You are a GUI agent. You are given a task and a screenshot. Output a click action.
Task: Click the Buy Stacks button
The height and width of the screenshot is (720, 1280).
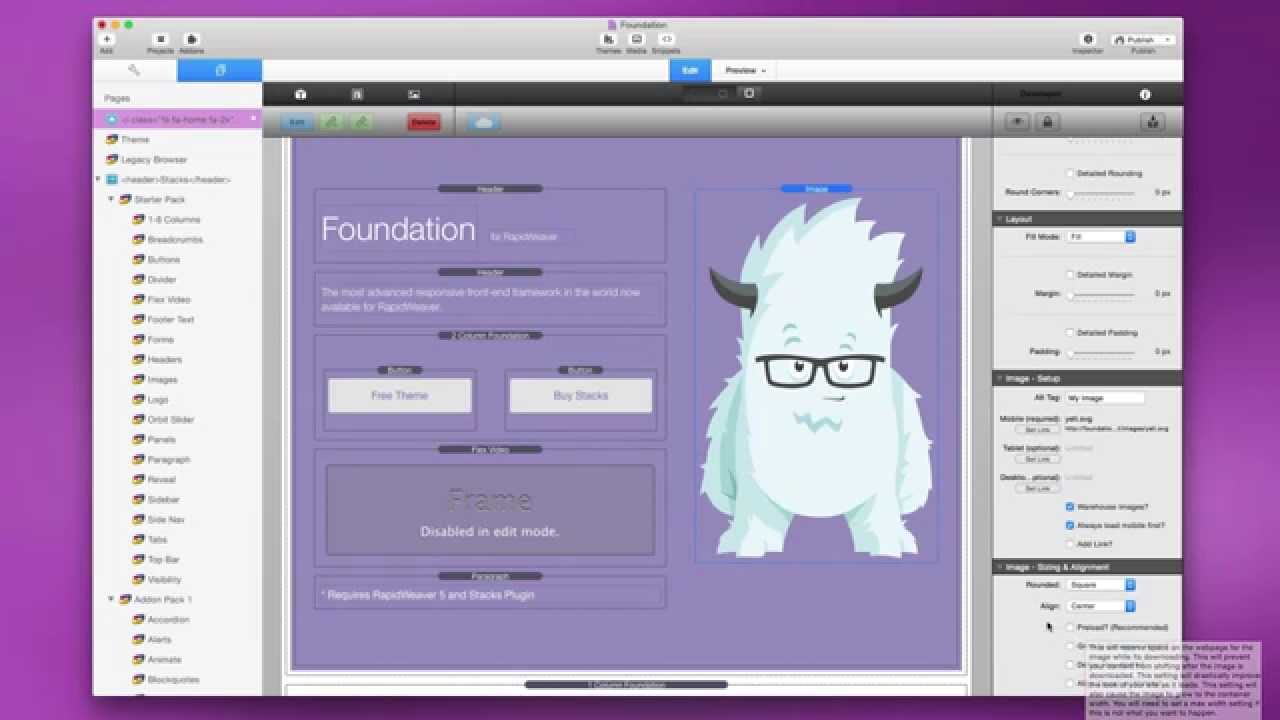click(581, 395)
